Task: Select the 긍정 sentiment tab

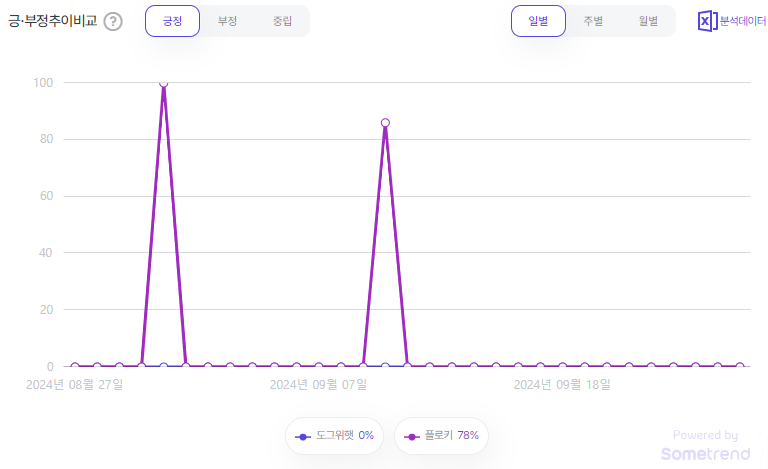Action: click(x=172, y=21)
